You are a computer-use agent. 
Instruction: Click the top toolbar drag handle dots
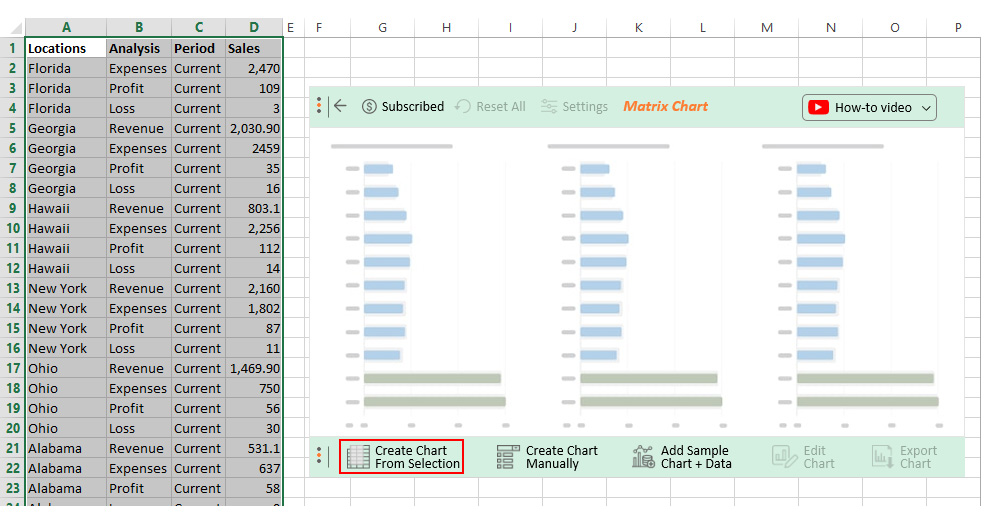coord(319,106)
